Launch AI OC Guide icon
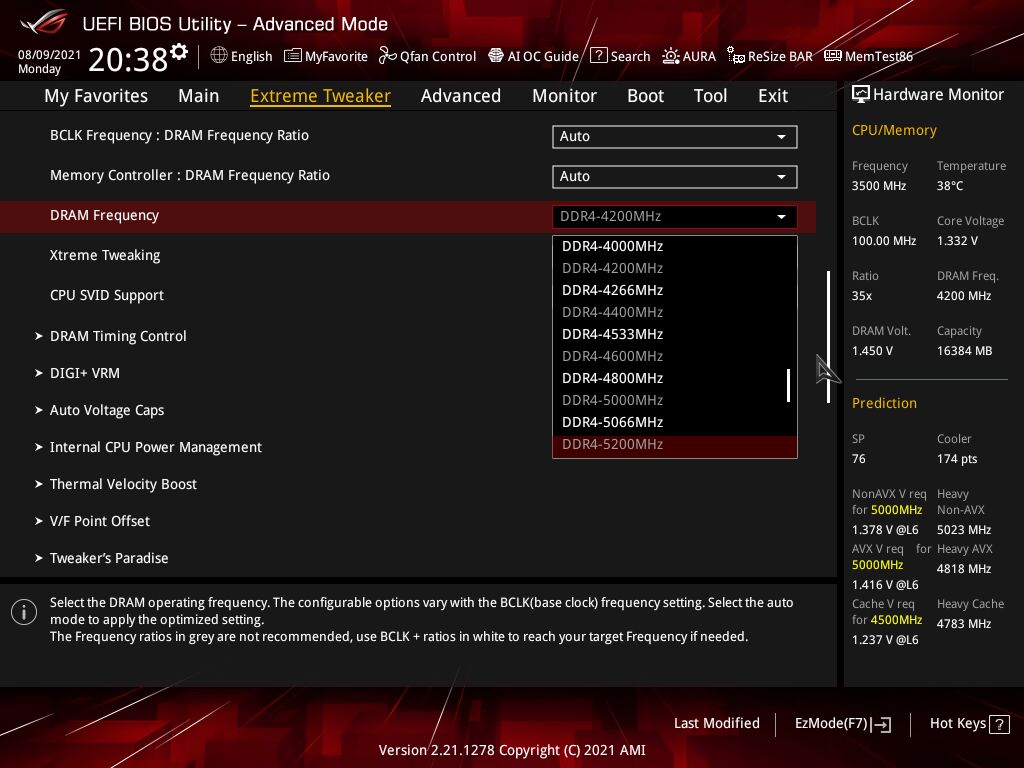Image resolution: width=1024 pixels, height=768 pixels. point(496,56)
